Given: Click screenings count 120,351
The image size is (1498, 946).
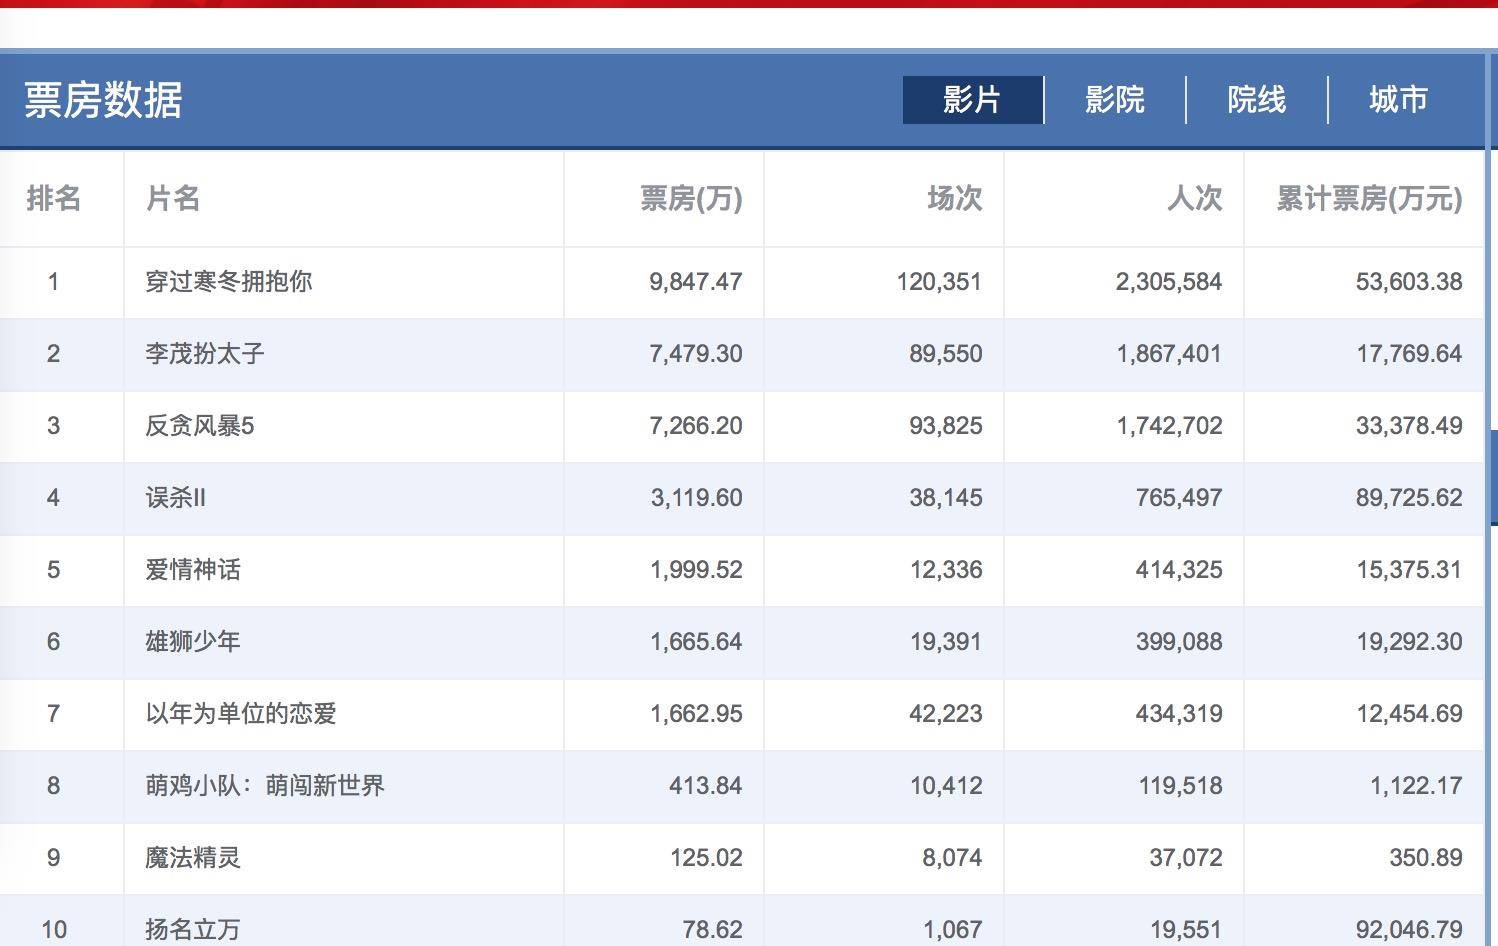Looking at the screenshot, I should [939, 282].
